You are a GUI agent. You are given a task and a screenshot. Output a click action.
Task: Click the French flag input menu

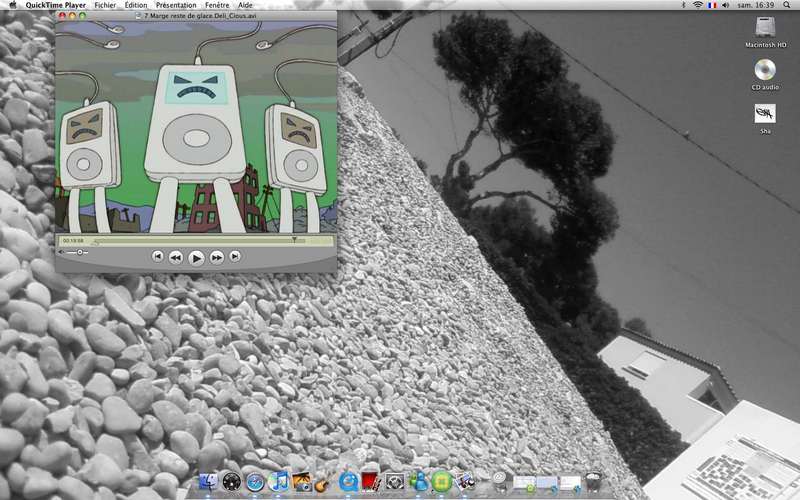(712, 5)
